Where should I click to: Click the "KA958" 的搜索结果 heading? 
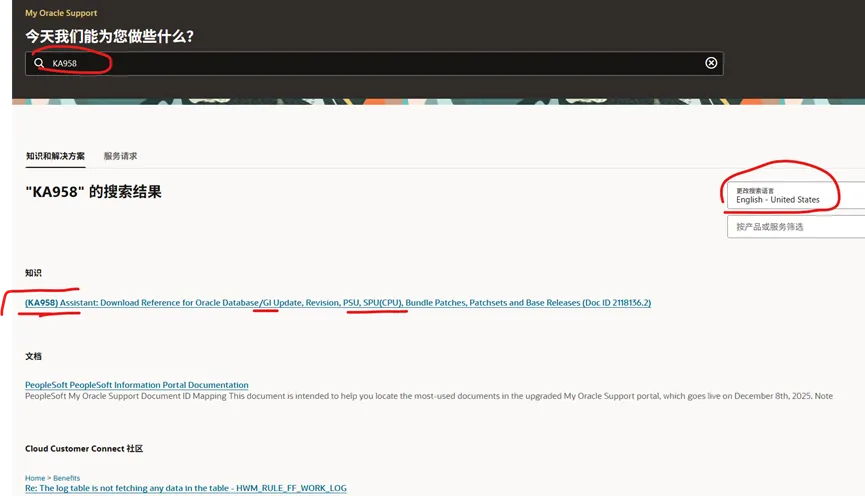coord(93,192)
